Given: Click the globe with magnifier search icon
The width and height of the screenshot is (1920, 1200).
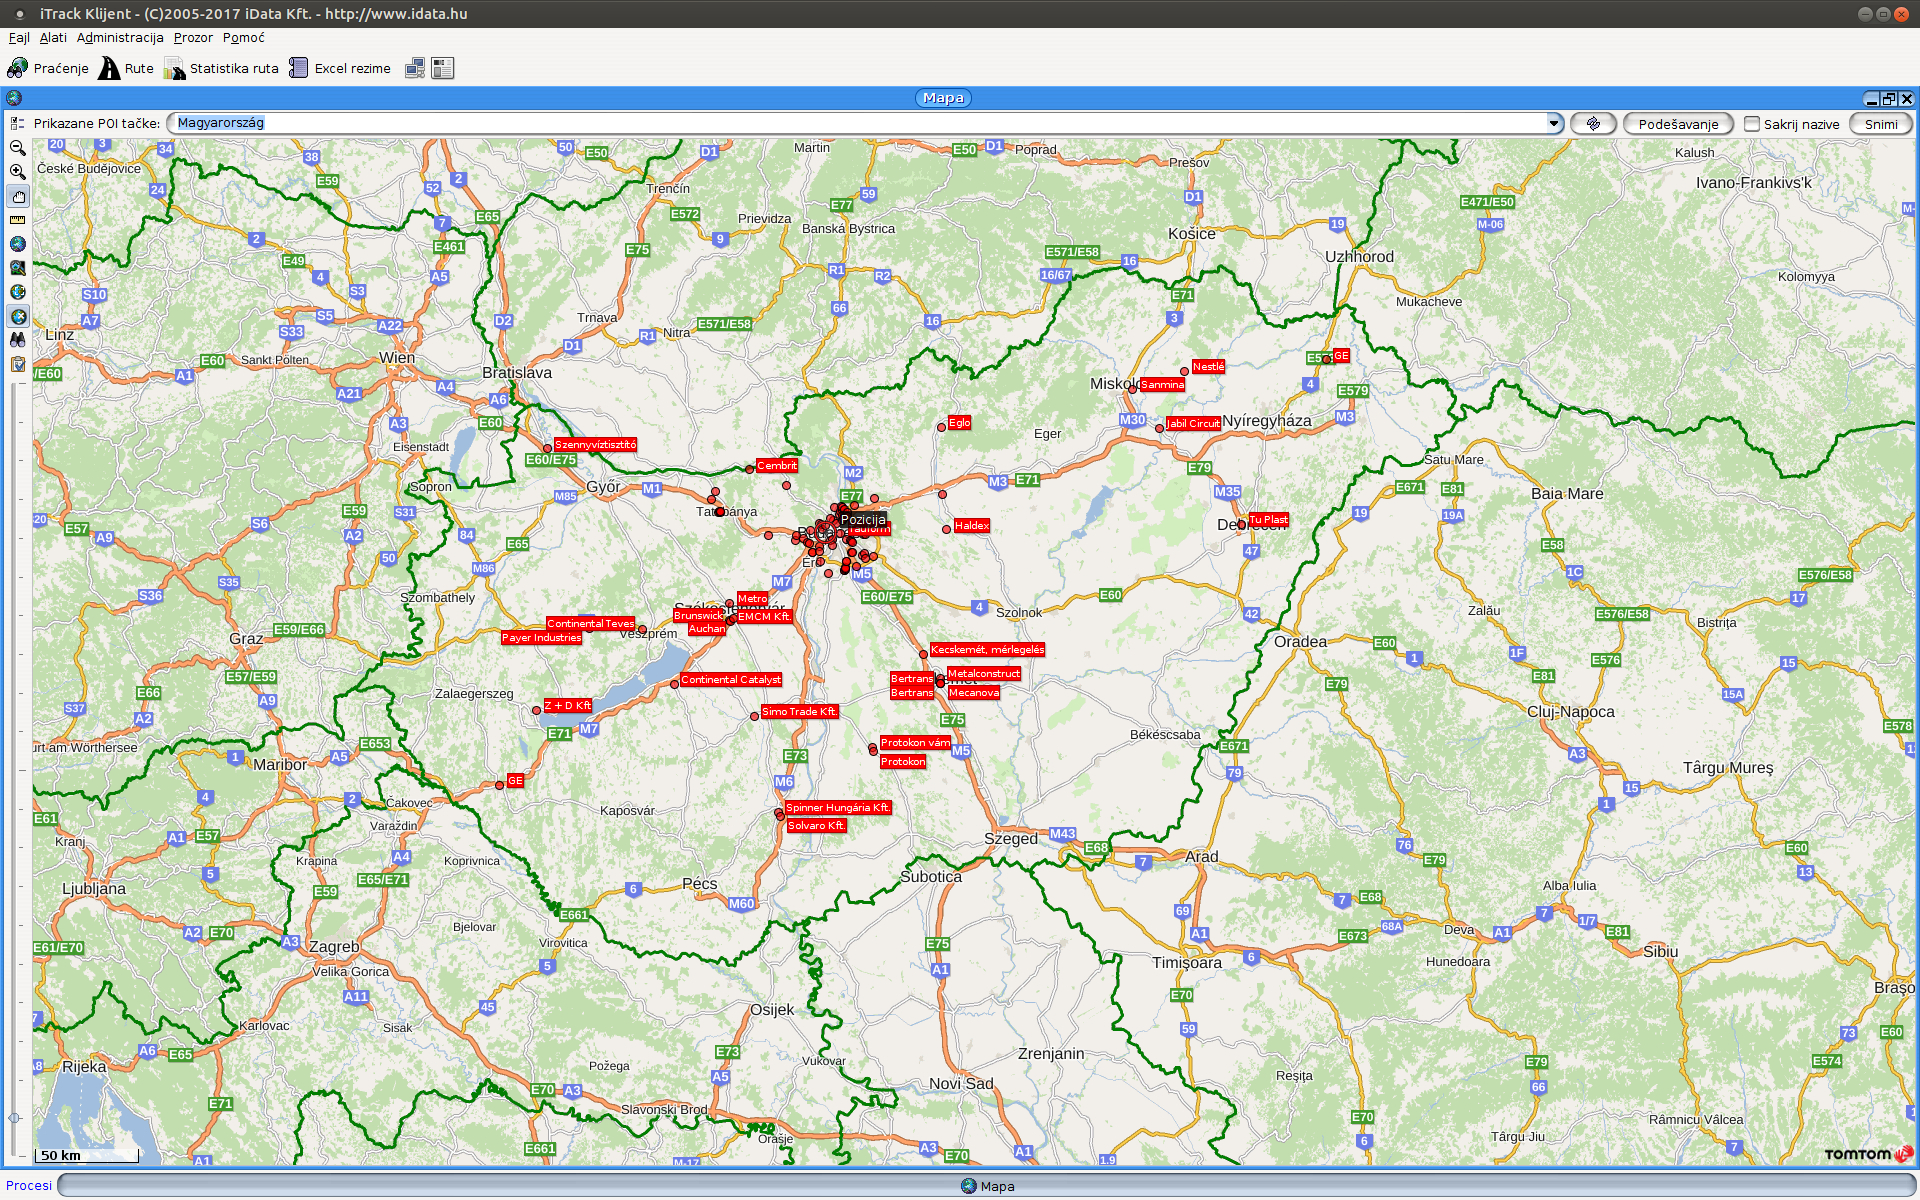Looking at the screenshot, I should (17, 268).
